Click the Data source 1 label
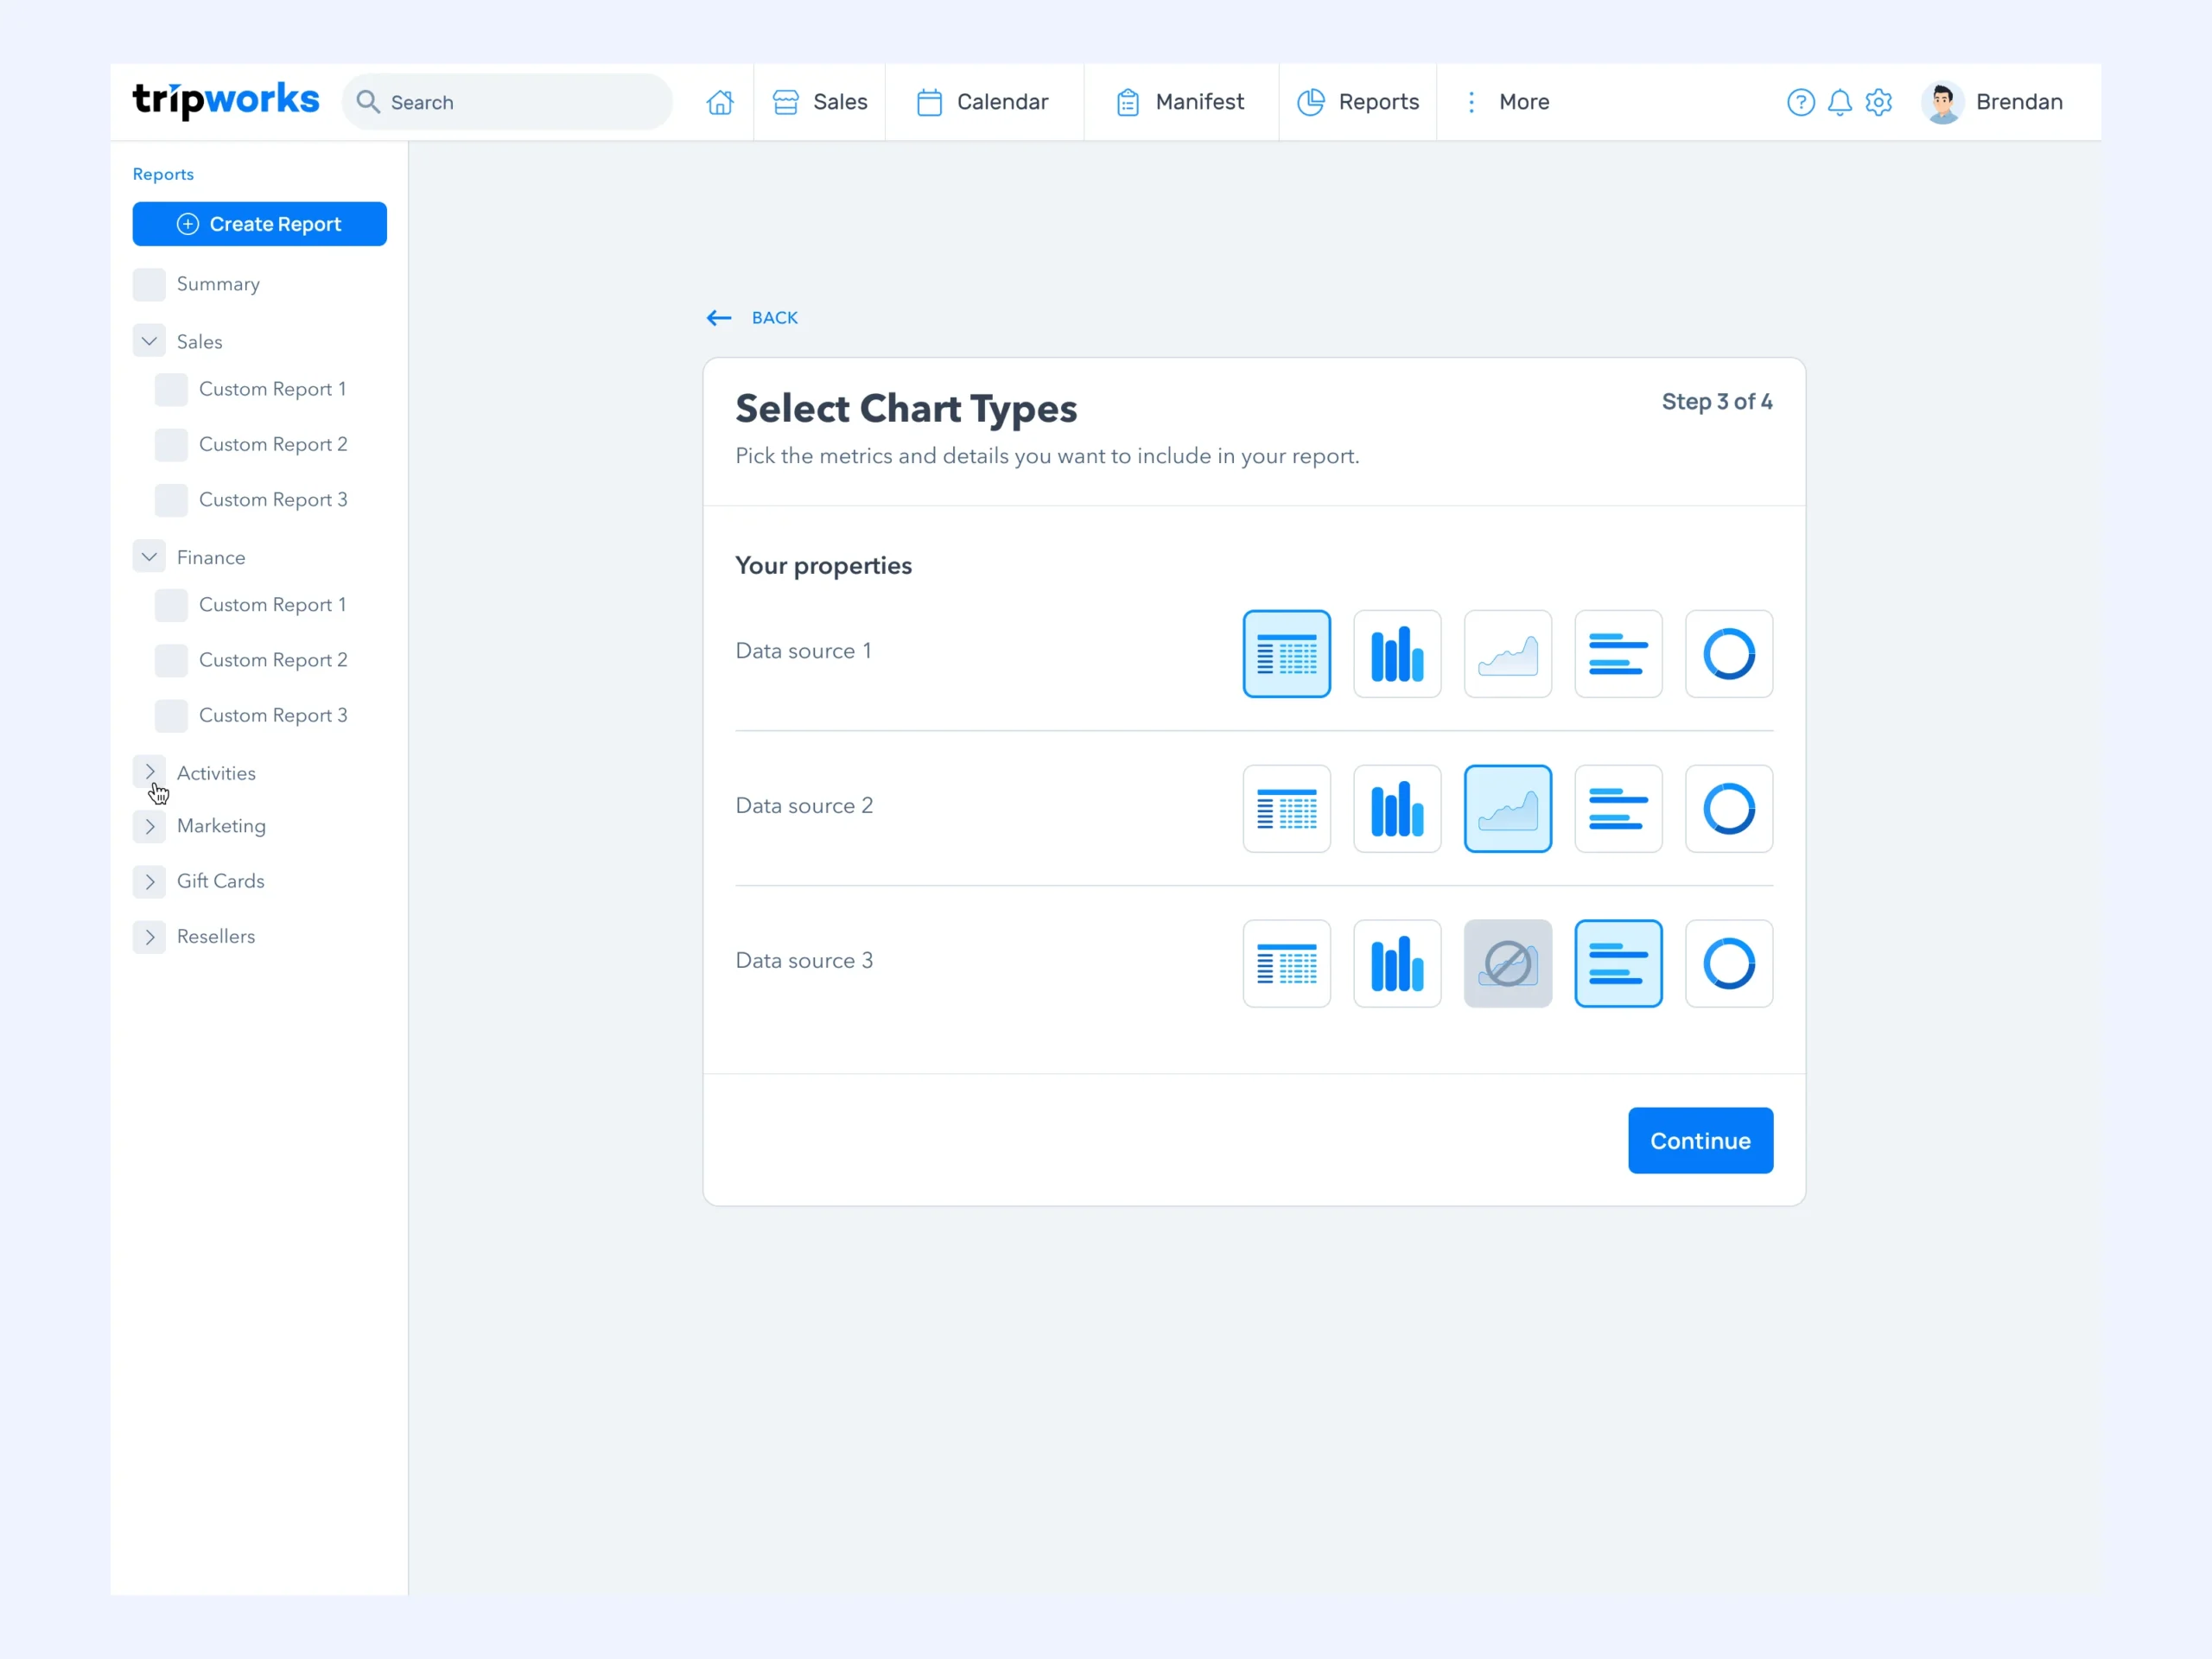Screen dimensions: 2212x1659 (803, 651)
